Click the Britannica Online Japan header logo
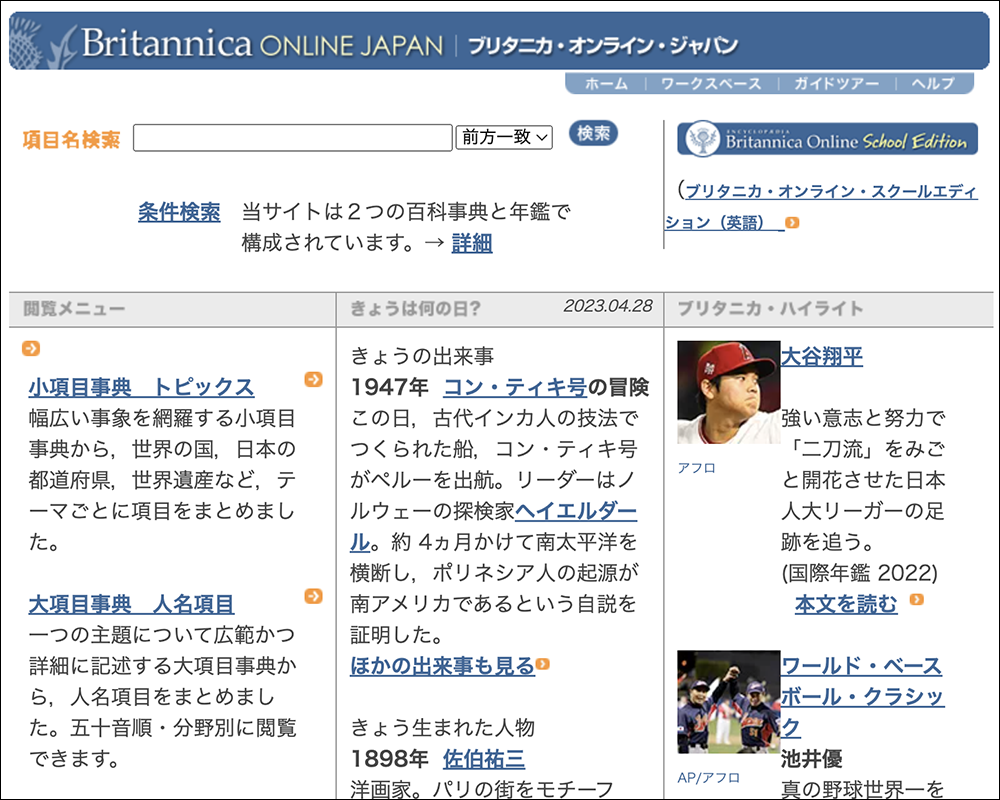This screenshot has width=1000, height=800. pos(409,43)
